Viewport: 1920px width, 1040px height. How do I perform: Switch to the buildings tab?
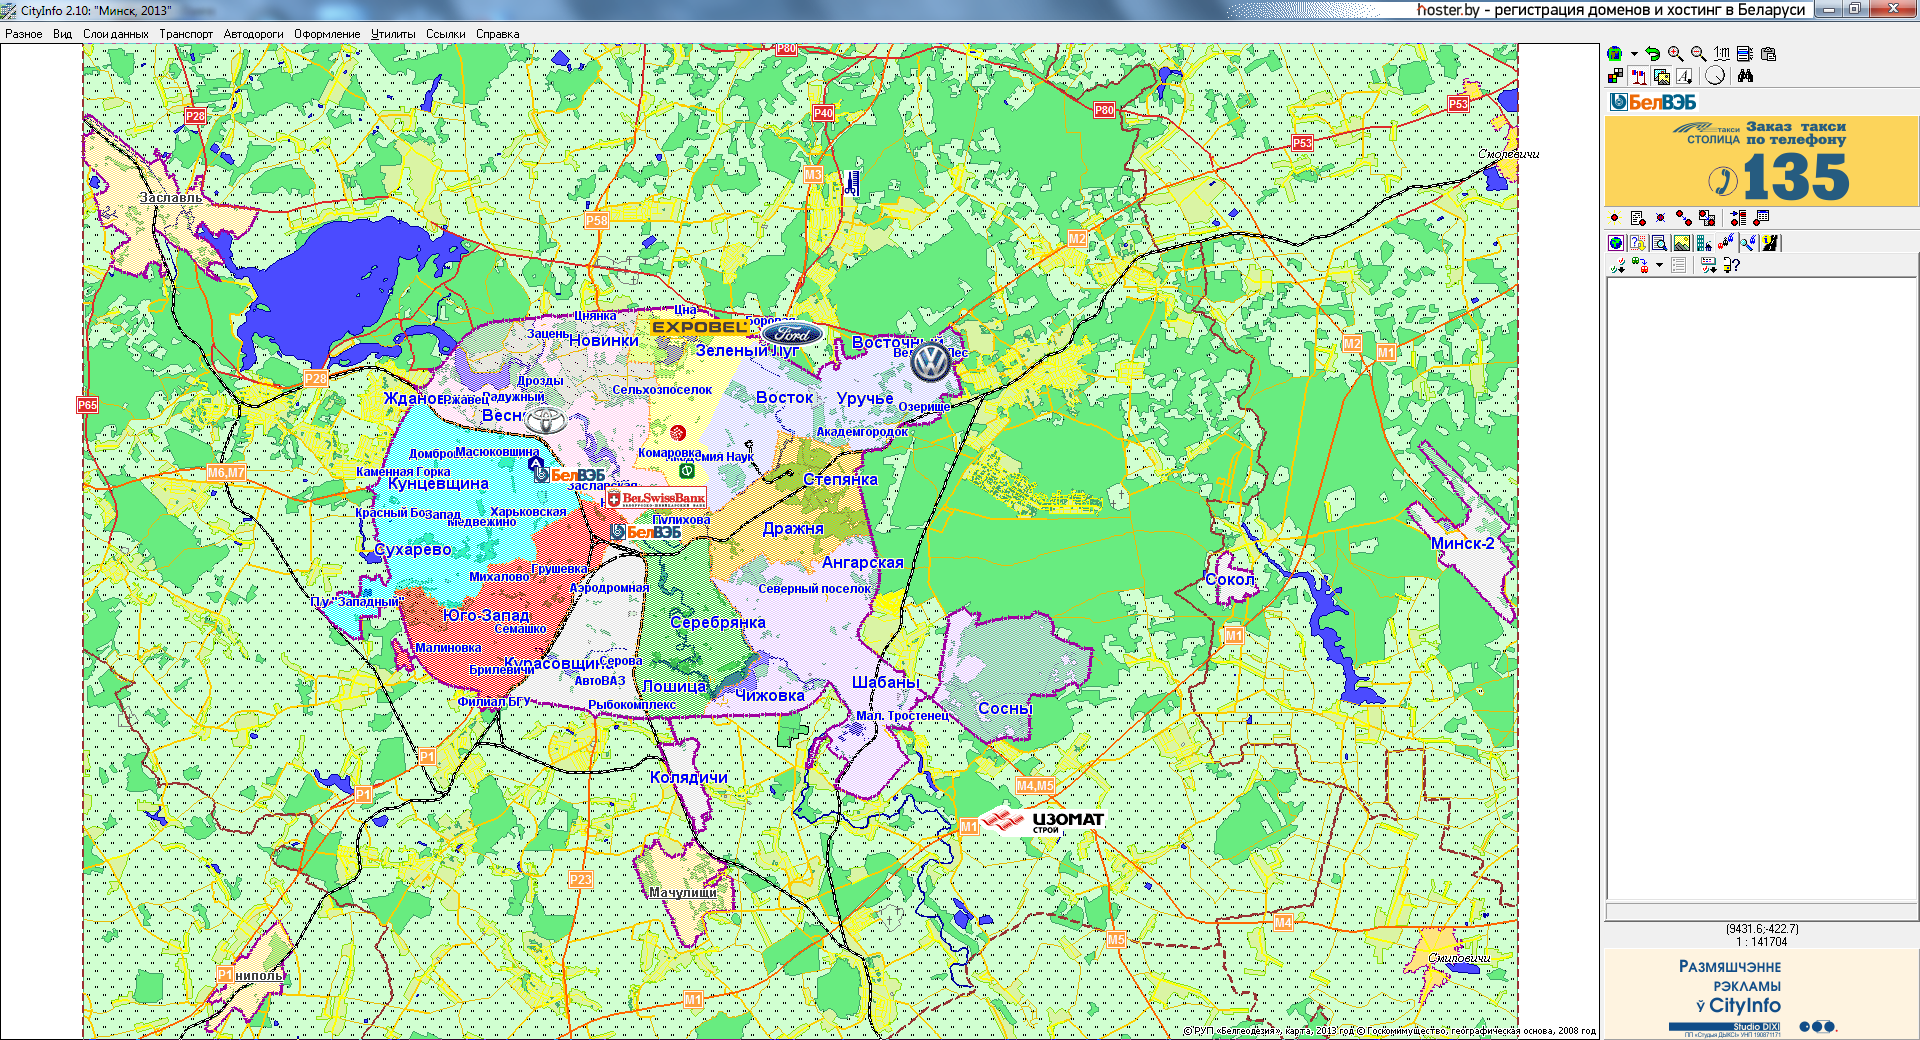pyautogui.click(x=1704, y=243)
